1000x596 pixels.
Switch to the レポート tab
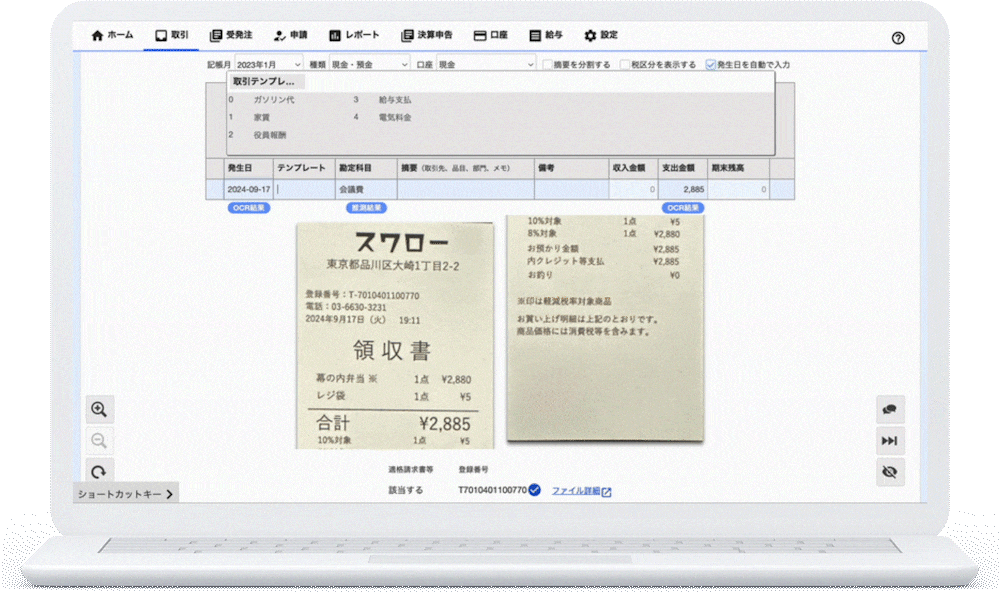[x=354, y=35]
